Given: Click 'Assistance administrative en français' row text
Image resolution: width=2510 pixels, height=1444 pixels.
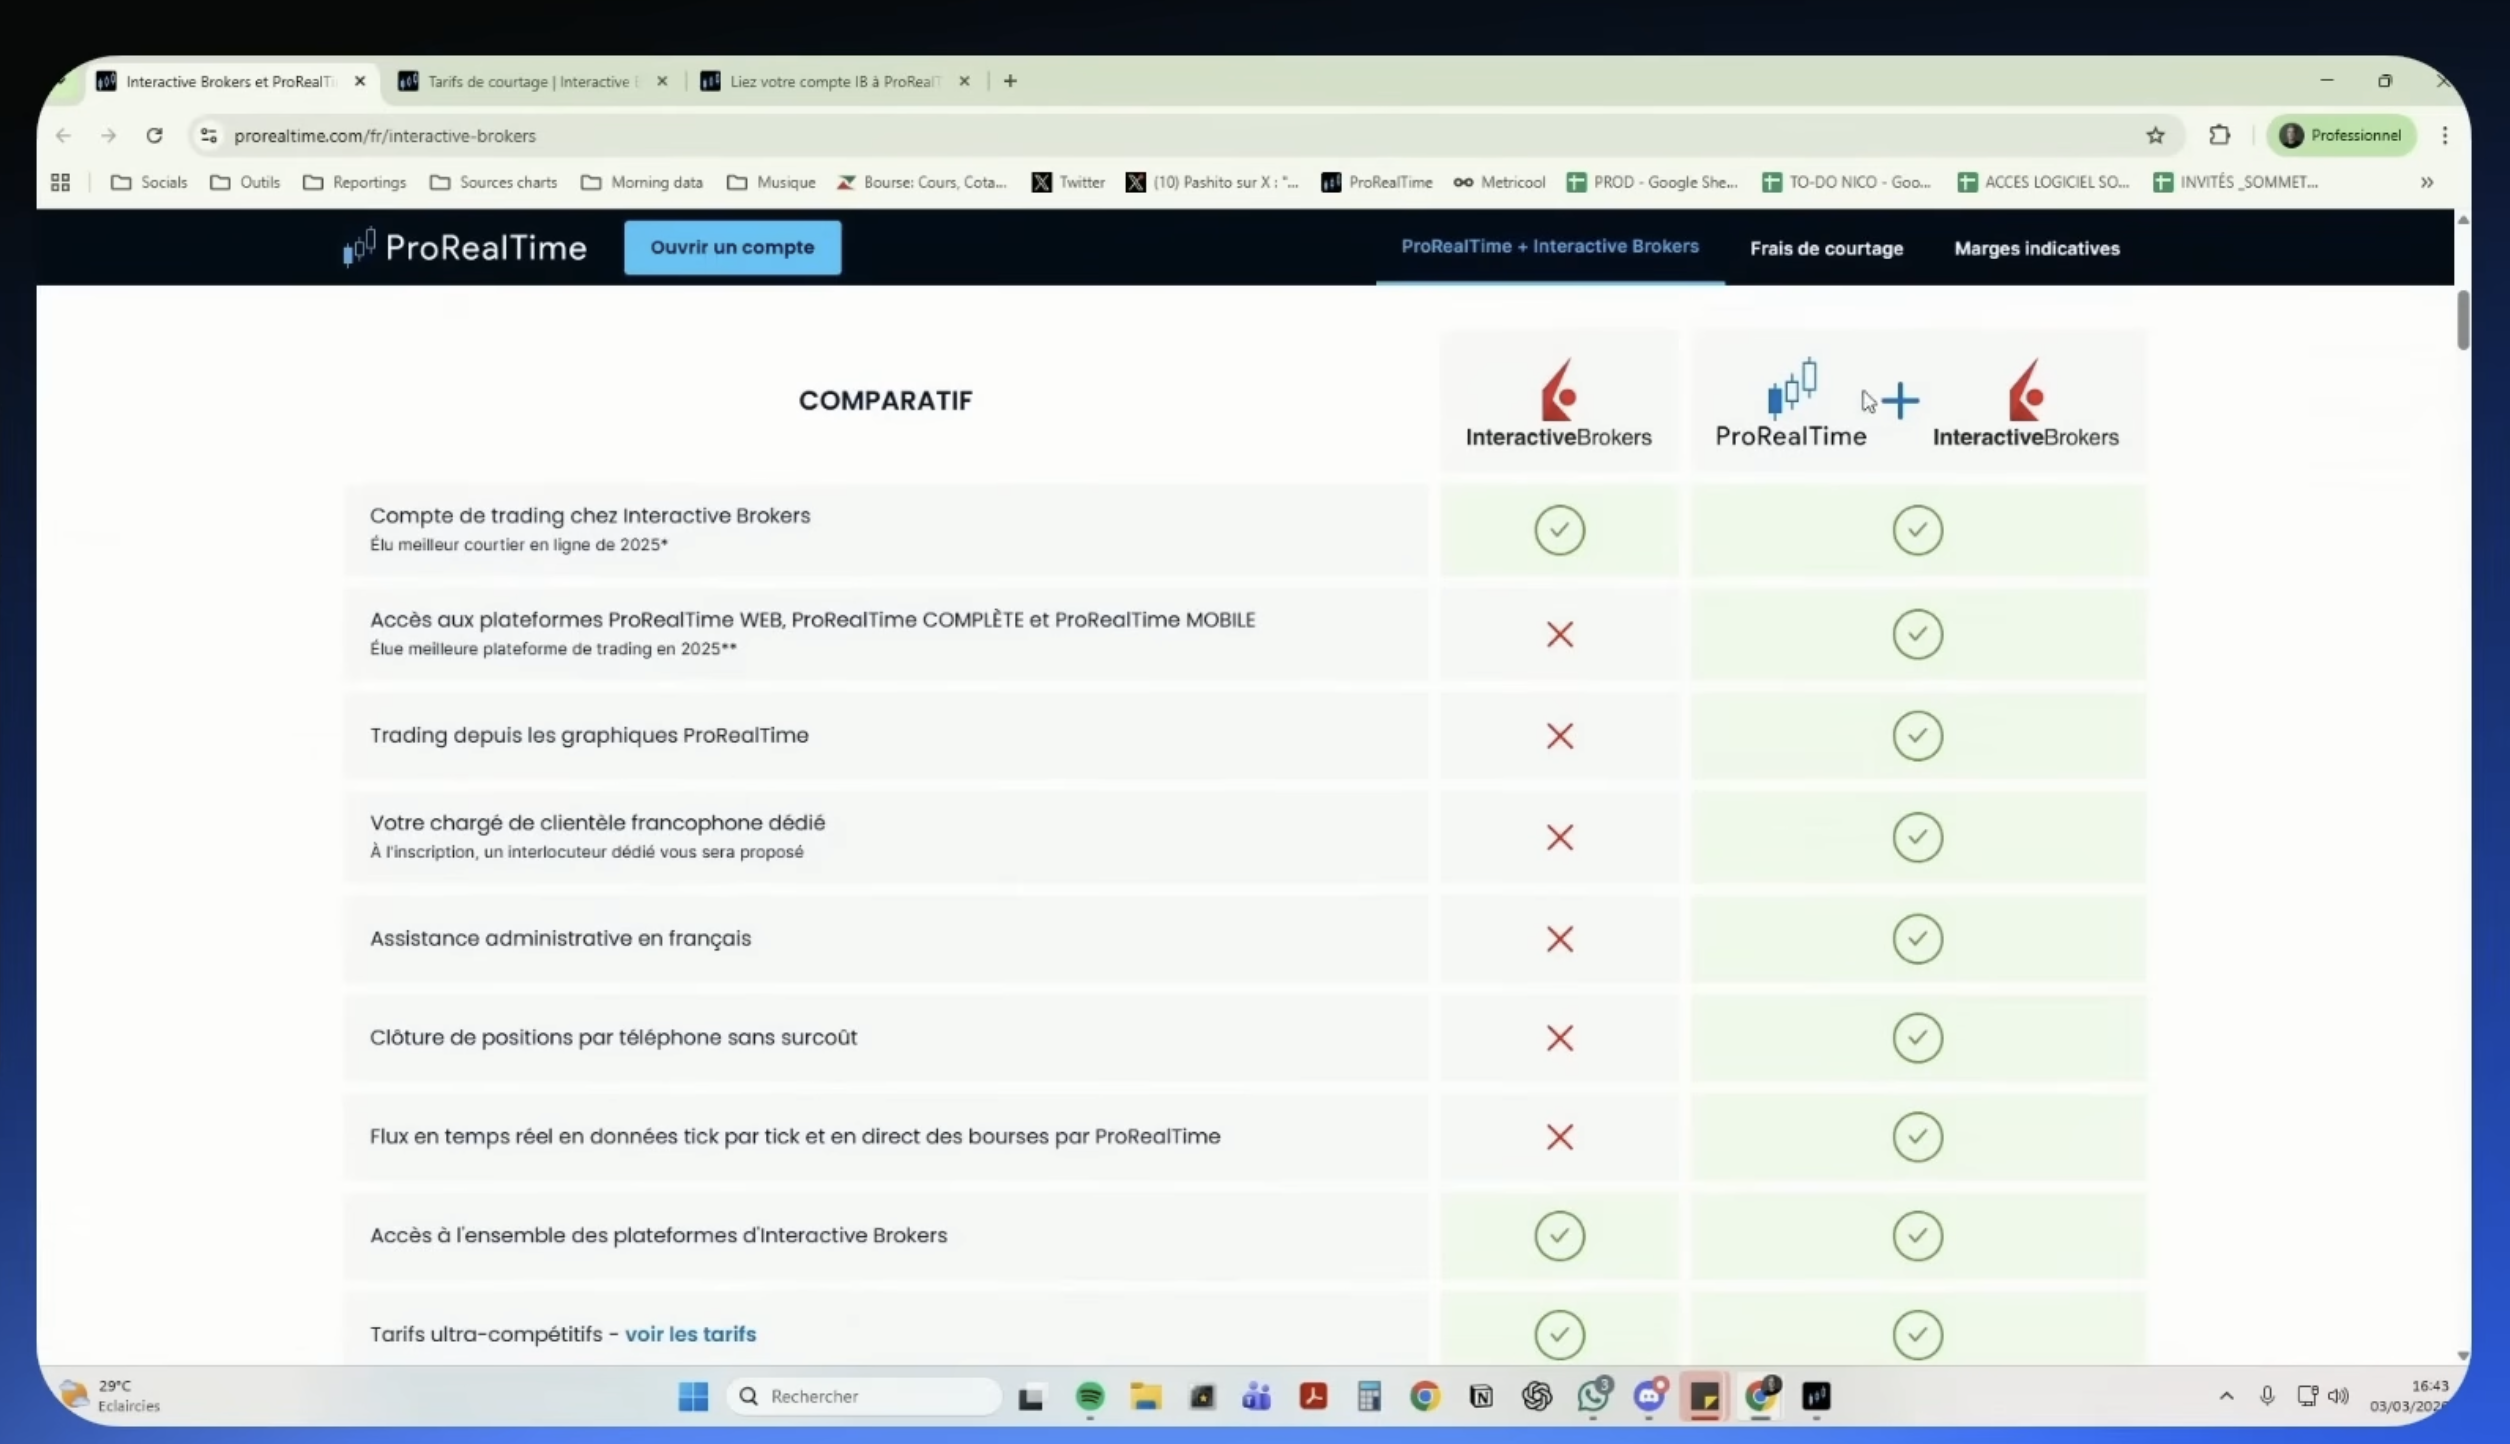Looking at the screenshot, I should pos(560,938).
